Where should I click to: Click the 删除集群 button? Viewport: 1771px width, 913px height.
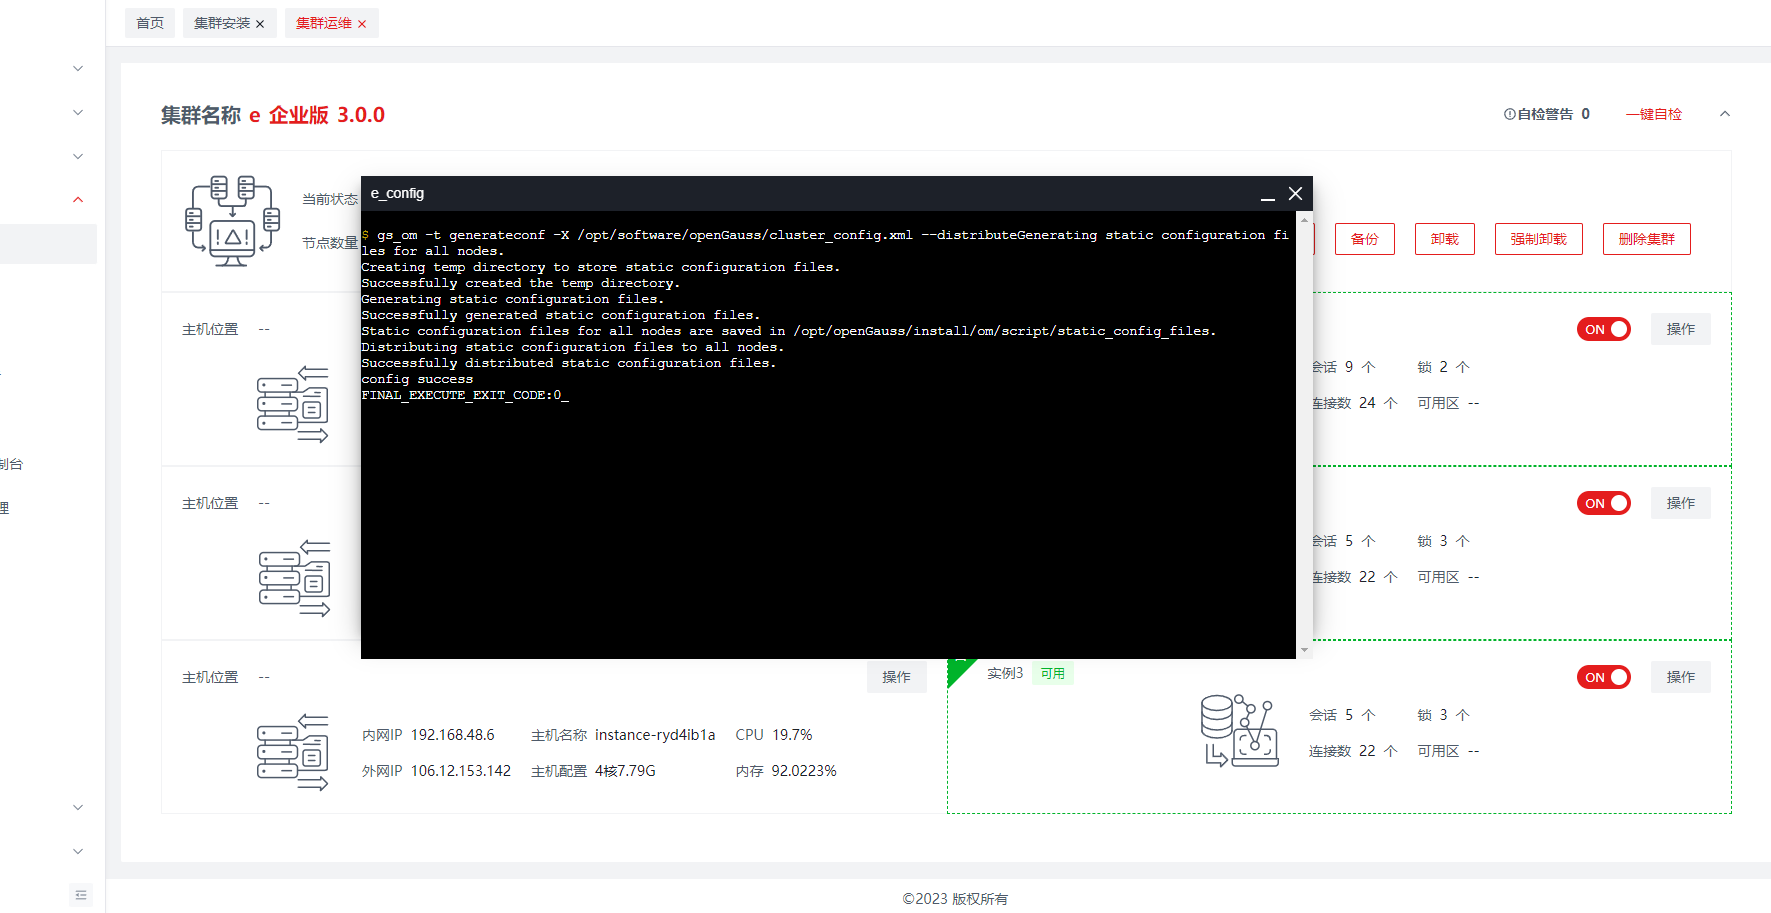[x=1646, y=239]
